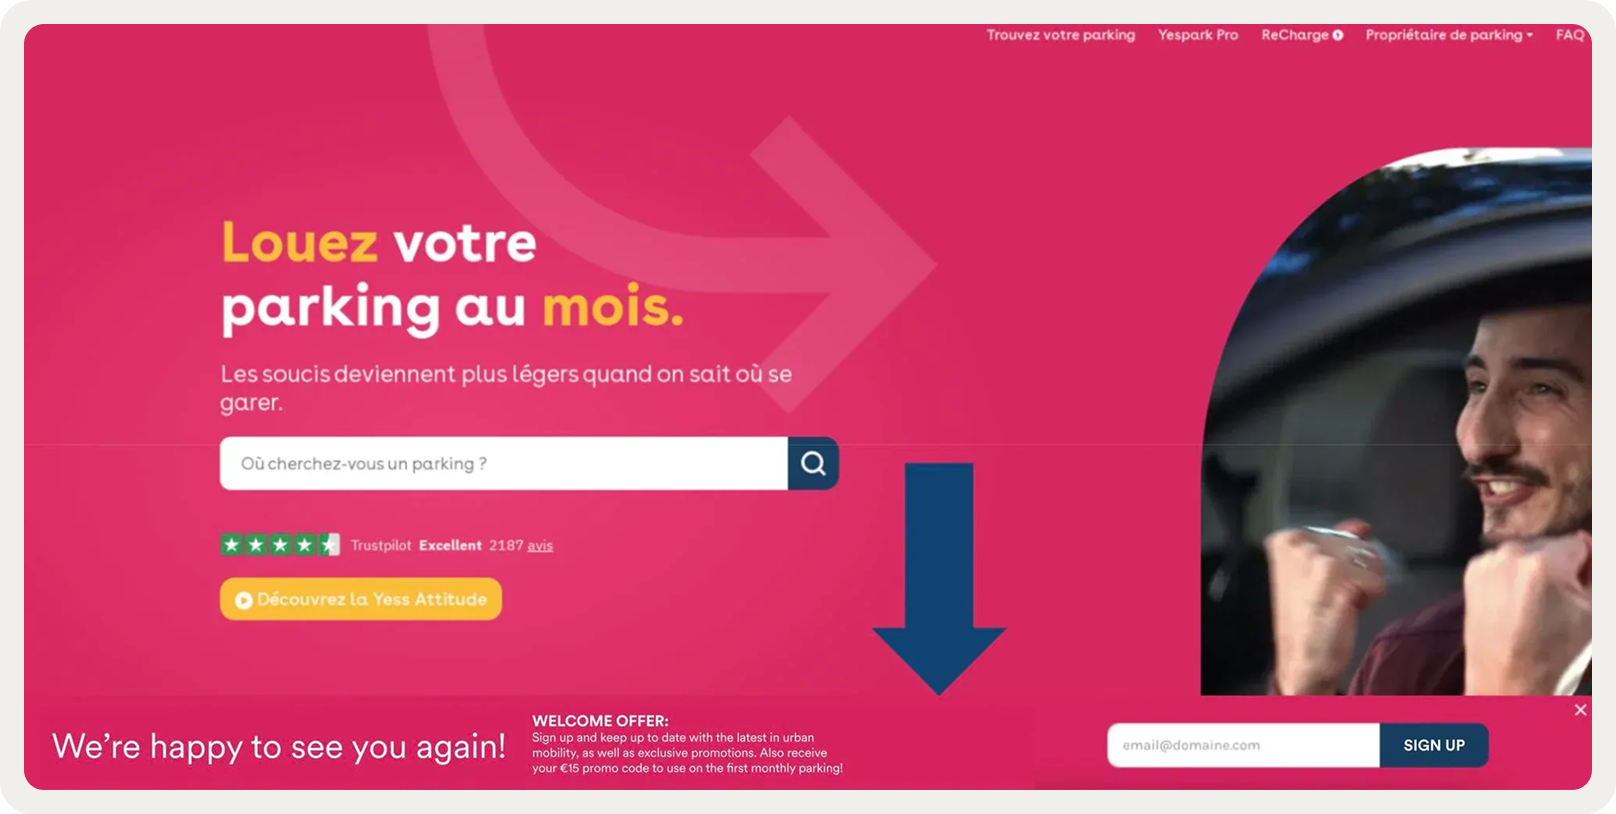Focus the parking search input field
Image resolution: width=1616 pixels, height=814 pixels.
(504, 463)
